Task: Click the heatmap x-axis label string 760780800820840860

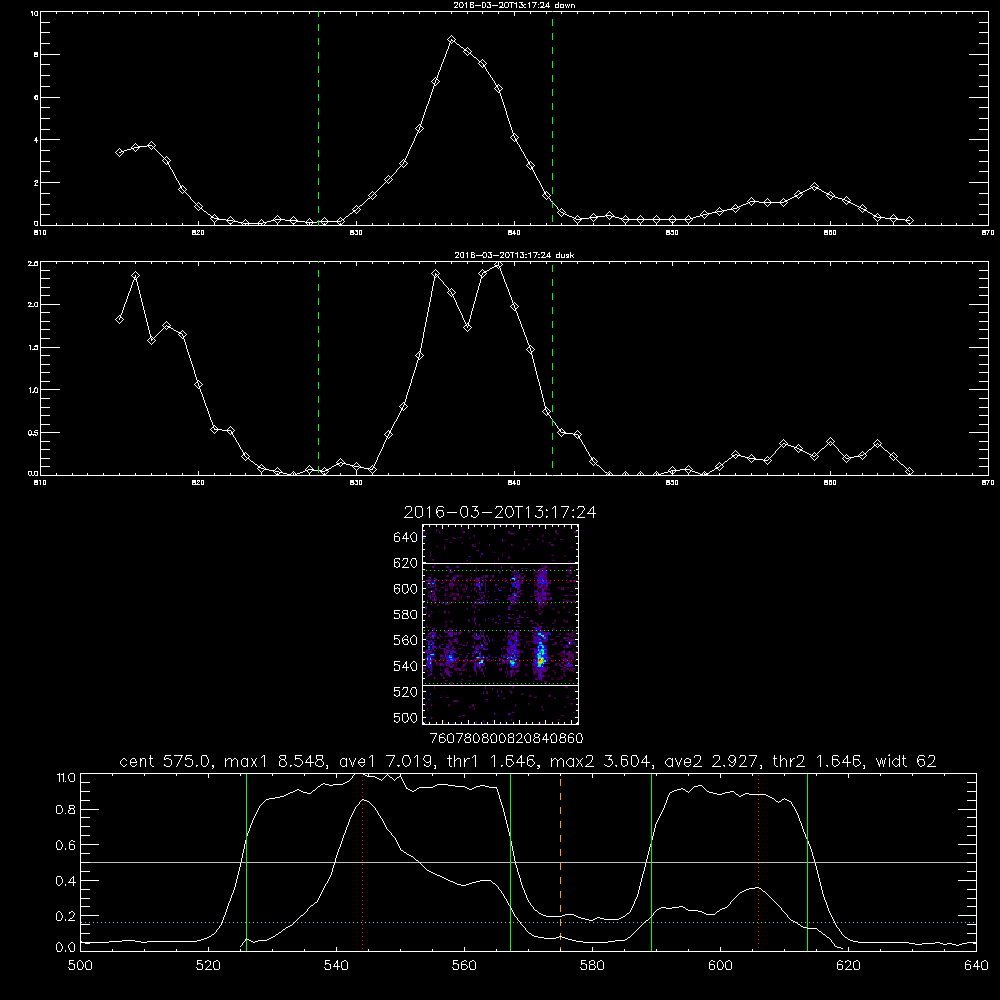Action: (x=507, y=738)
